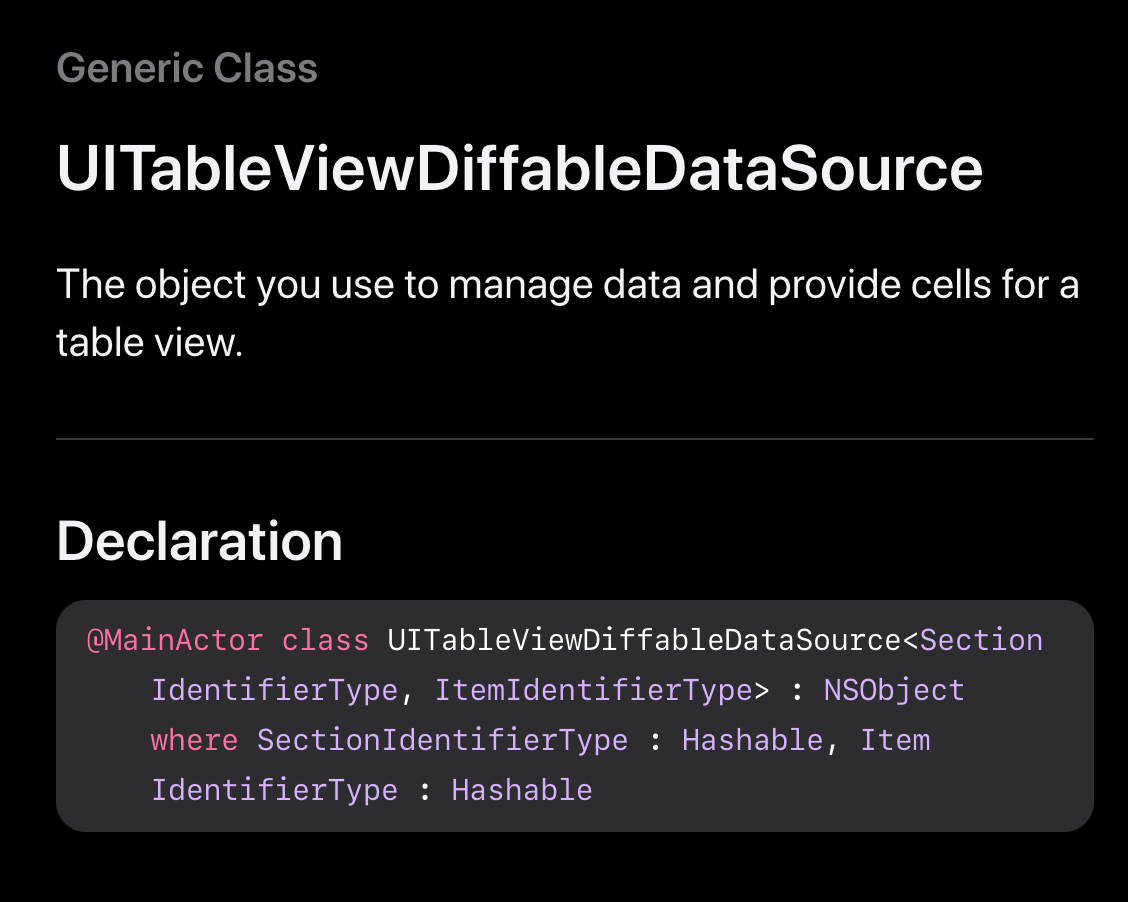Click the @MainActor attribute
This screenshot has height=902, width=1128.
click(x=175, y=641)
